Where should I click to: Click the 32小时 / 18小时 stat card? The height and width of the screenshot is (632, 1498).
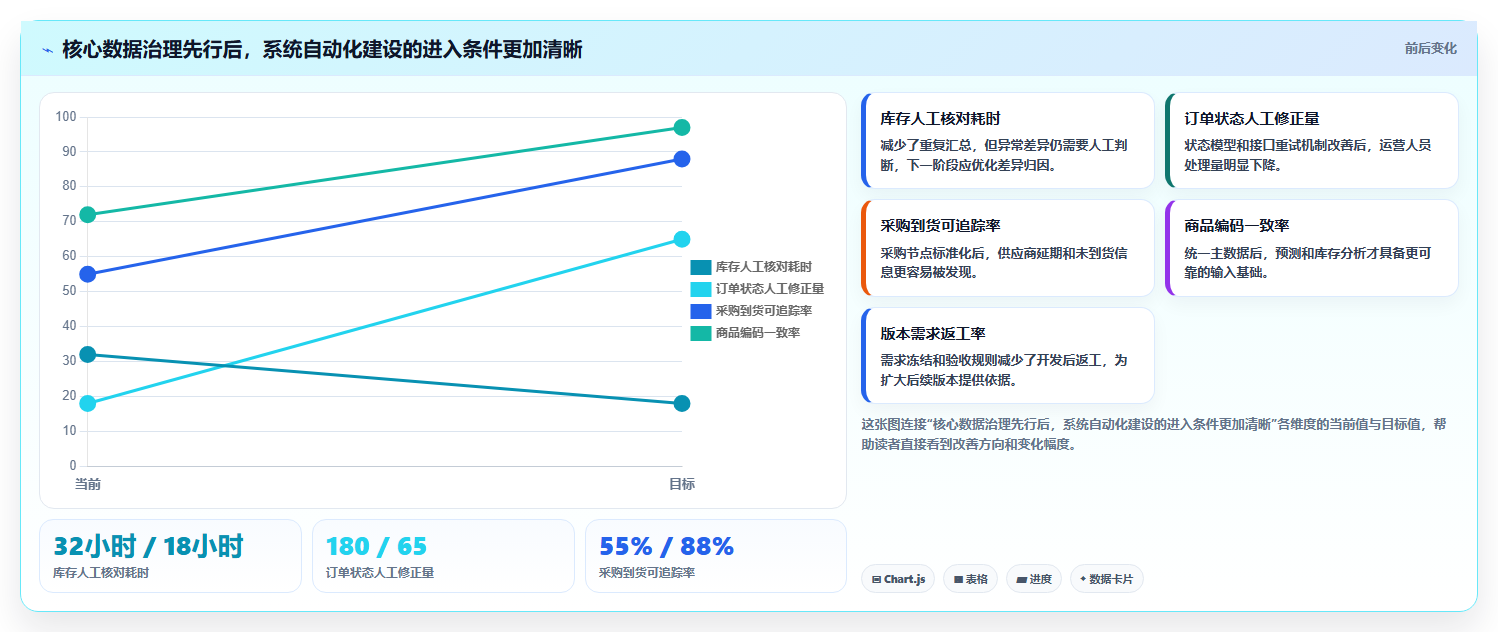[170, 556]
